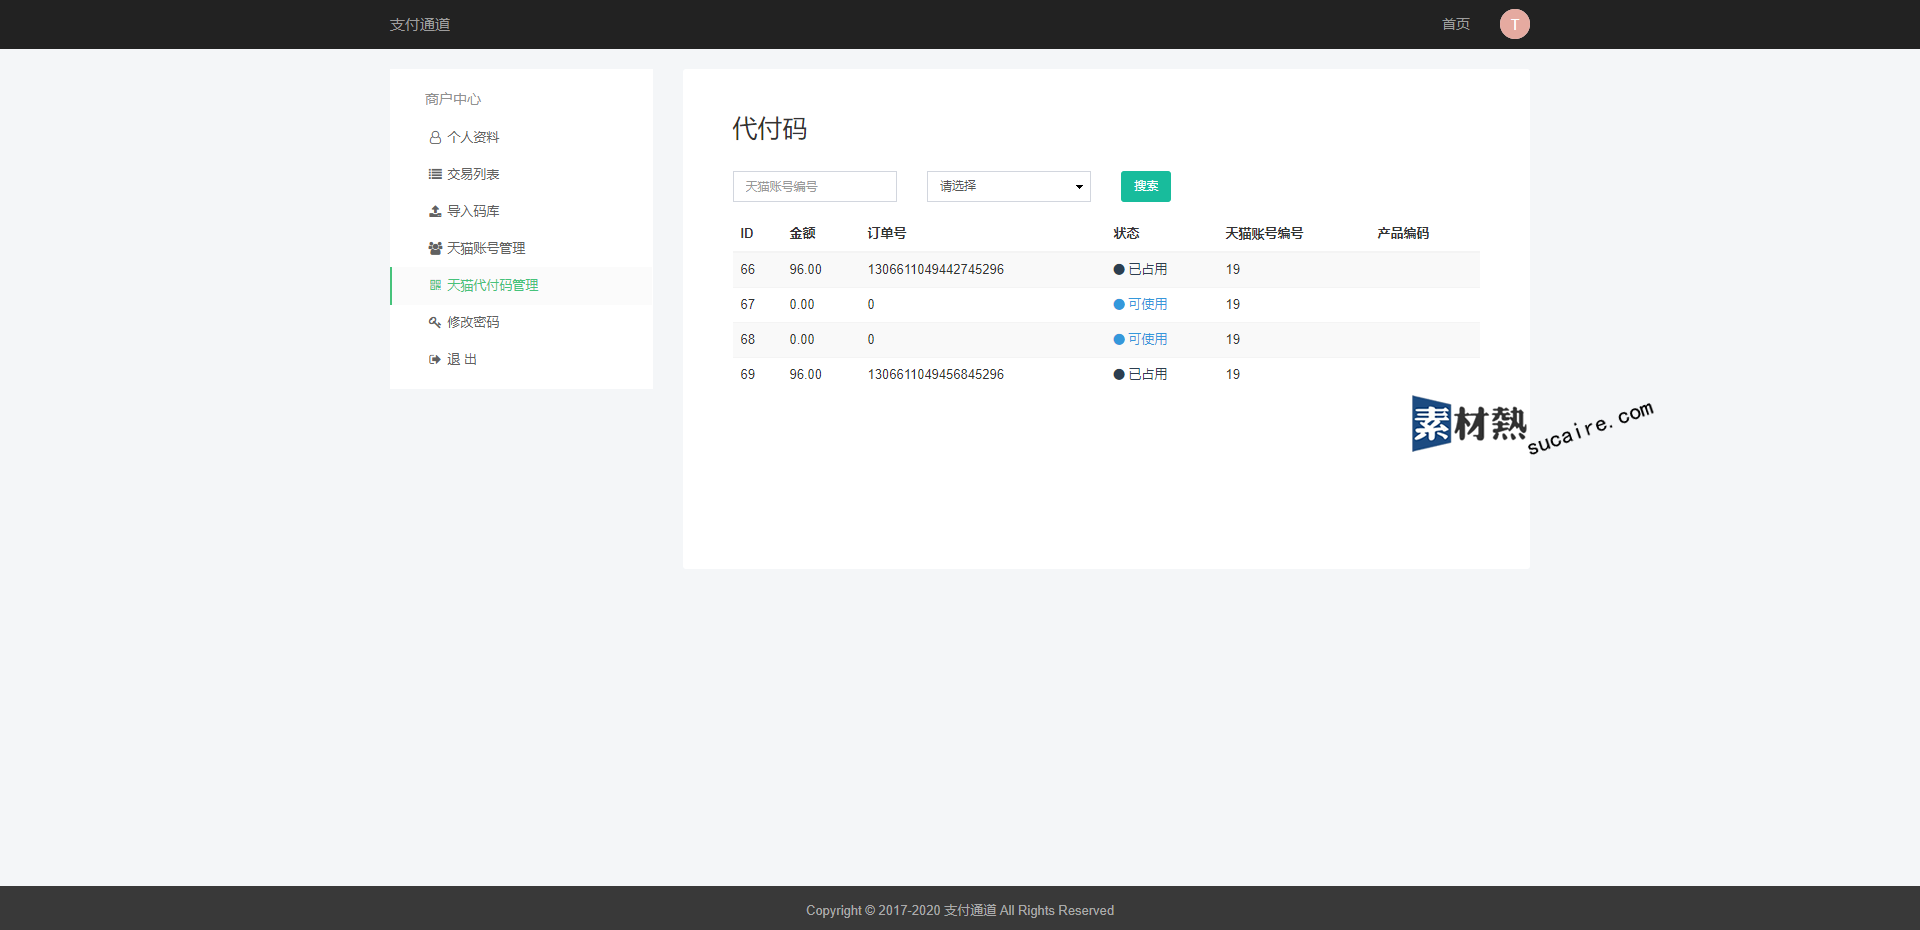1920x930 pixels.
Task: Open 个人资料 menu item
Action: 521,137
